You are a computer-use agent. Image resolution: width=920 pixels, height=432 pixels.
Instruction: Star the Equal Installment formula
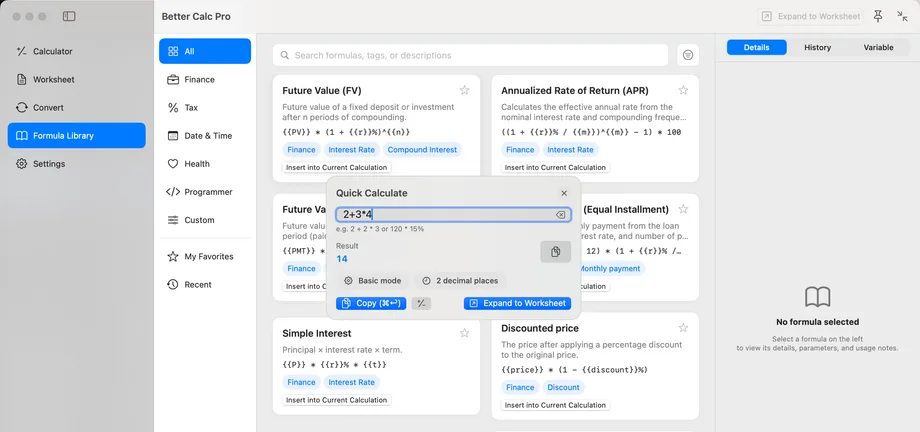coord(683,209)
